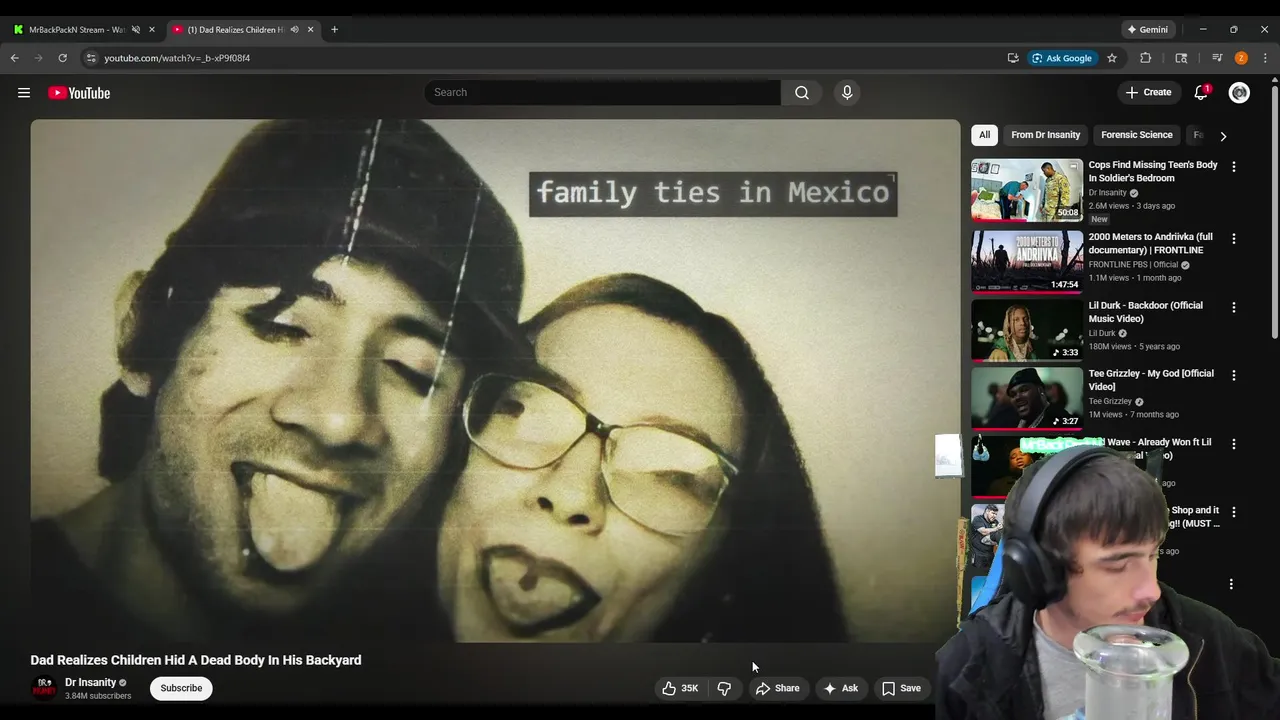Open 2000 Meters to Andriivka thumbnail
Image resolution: width=1280 pixels, height=720 pixels.
click(1027, 262)
